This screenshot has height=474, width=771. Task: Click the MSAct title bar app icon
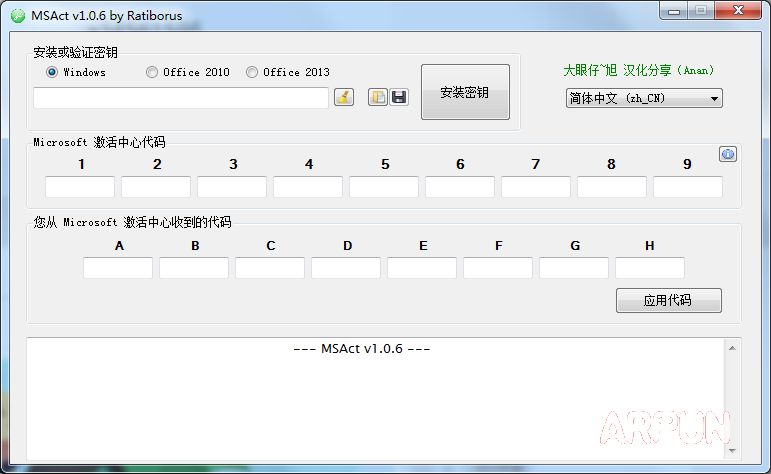click(x=18, y=16)
